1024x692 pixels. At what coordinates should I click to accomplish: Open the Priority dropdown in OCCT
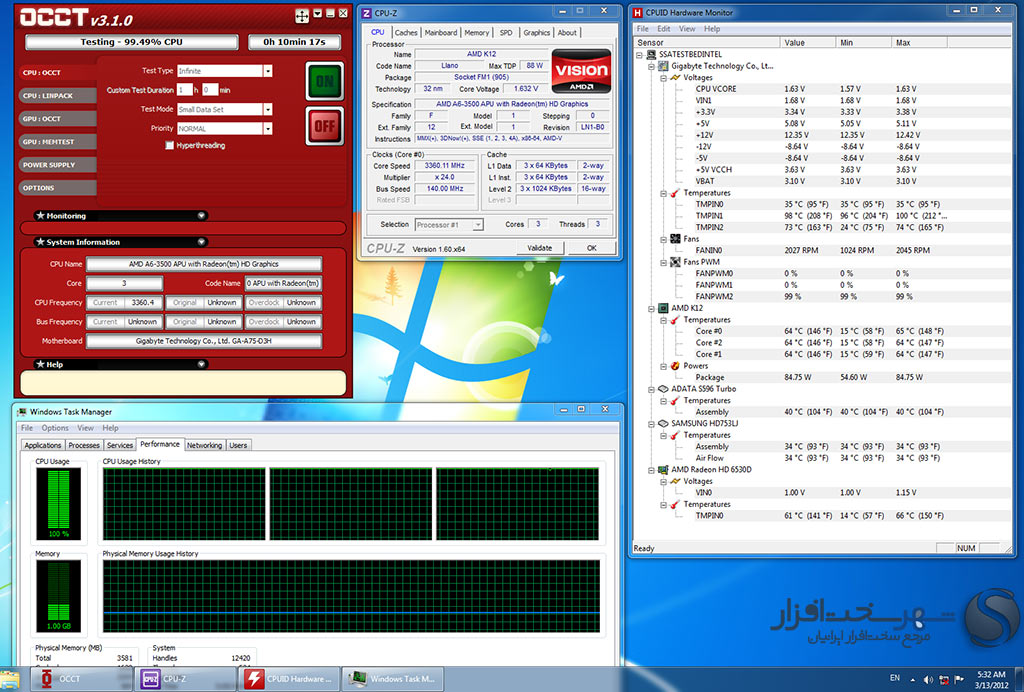[268, 129]
